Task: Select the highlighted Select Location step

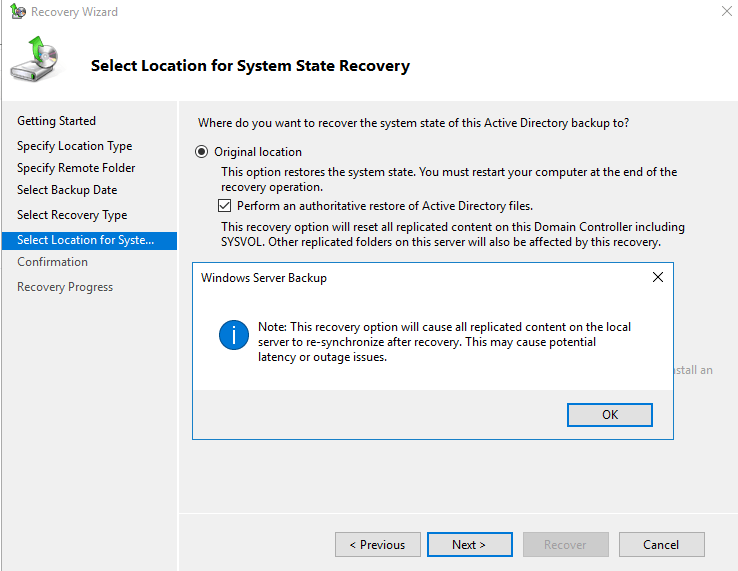Action: click(x=86, y=240)
